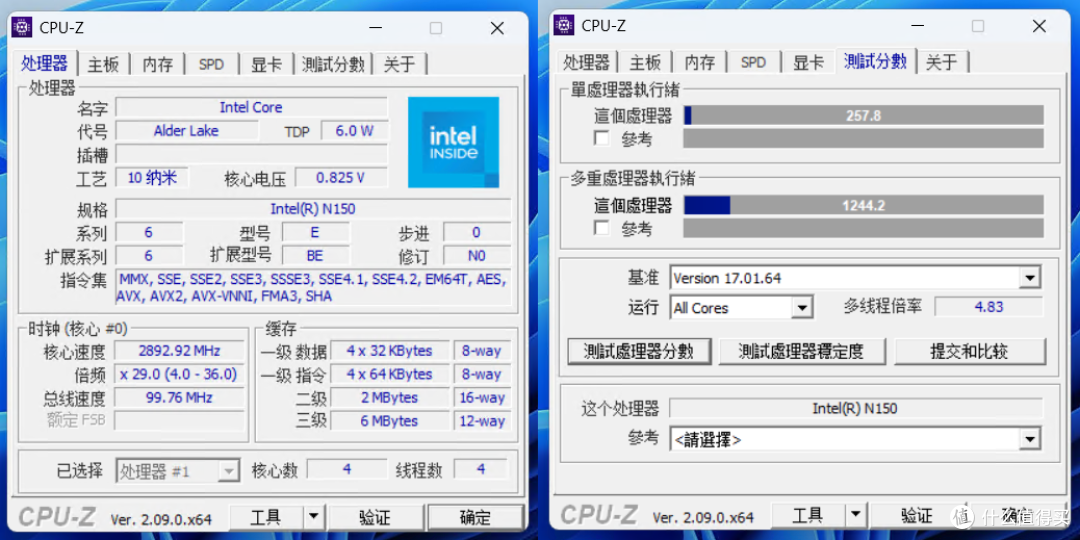Click 这个处理器 field in right window
1080x540 pixels.
click(855, 408)
